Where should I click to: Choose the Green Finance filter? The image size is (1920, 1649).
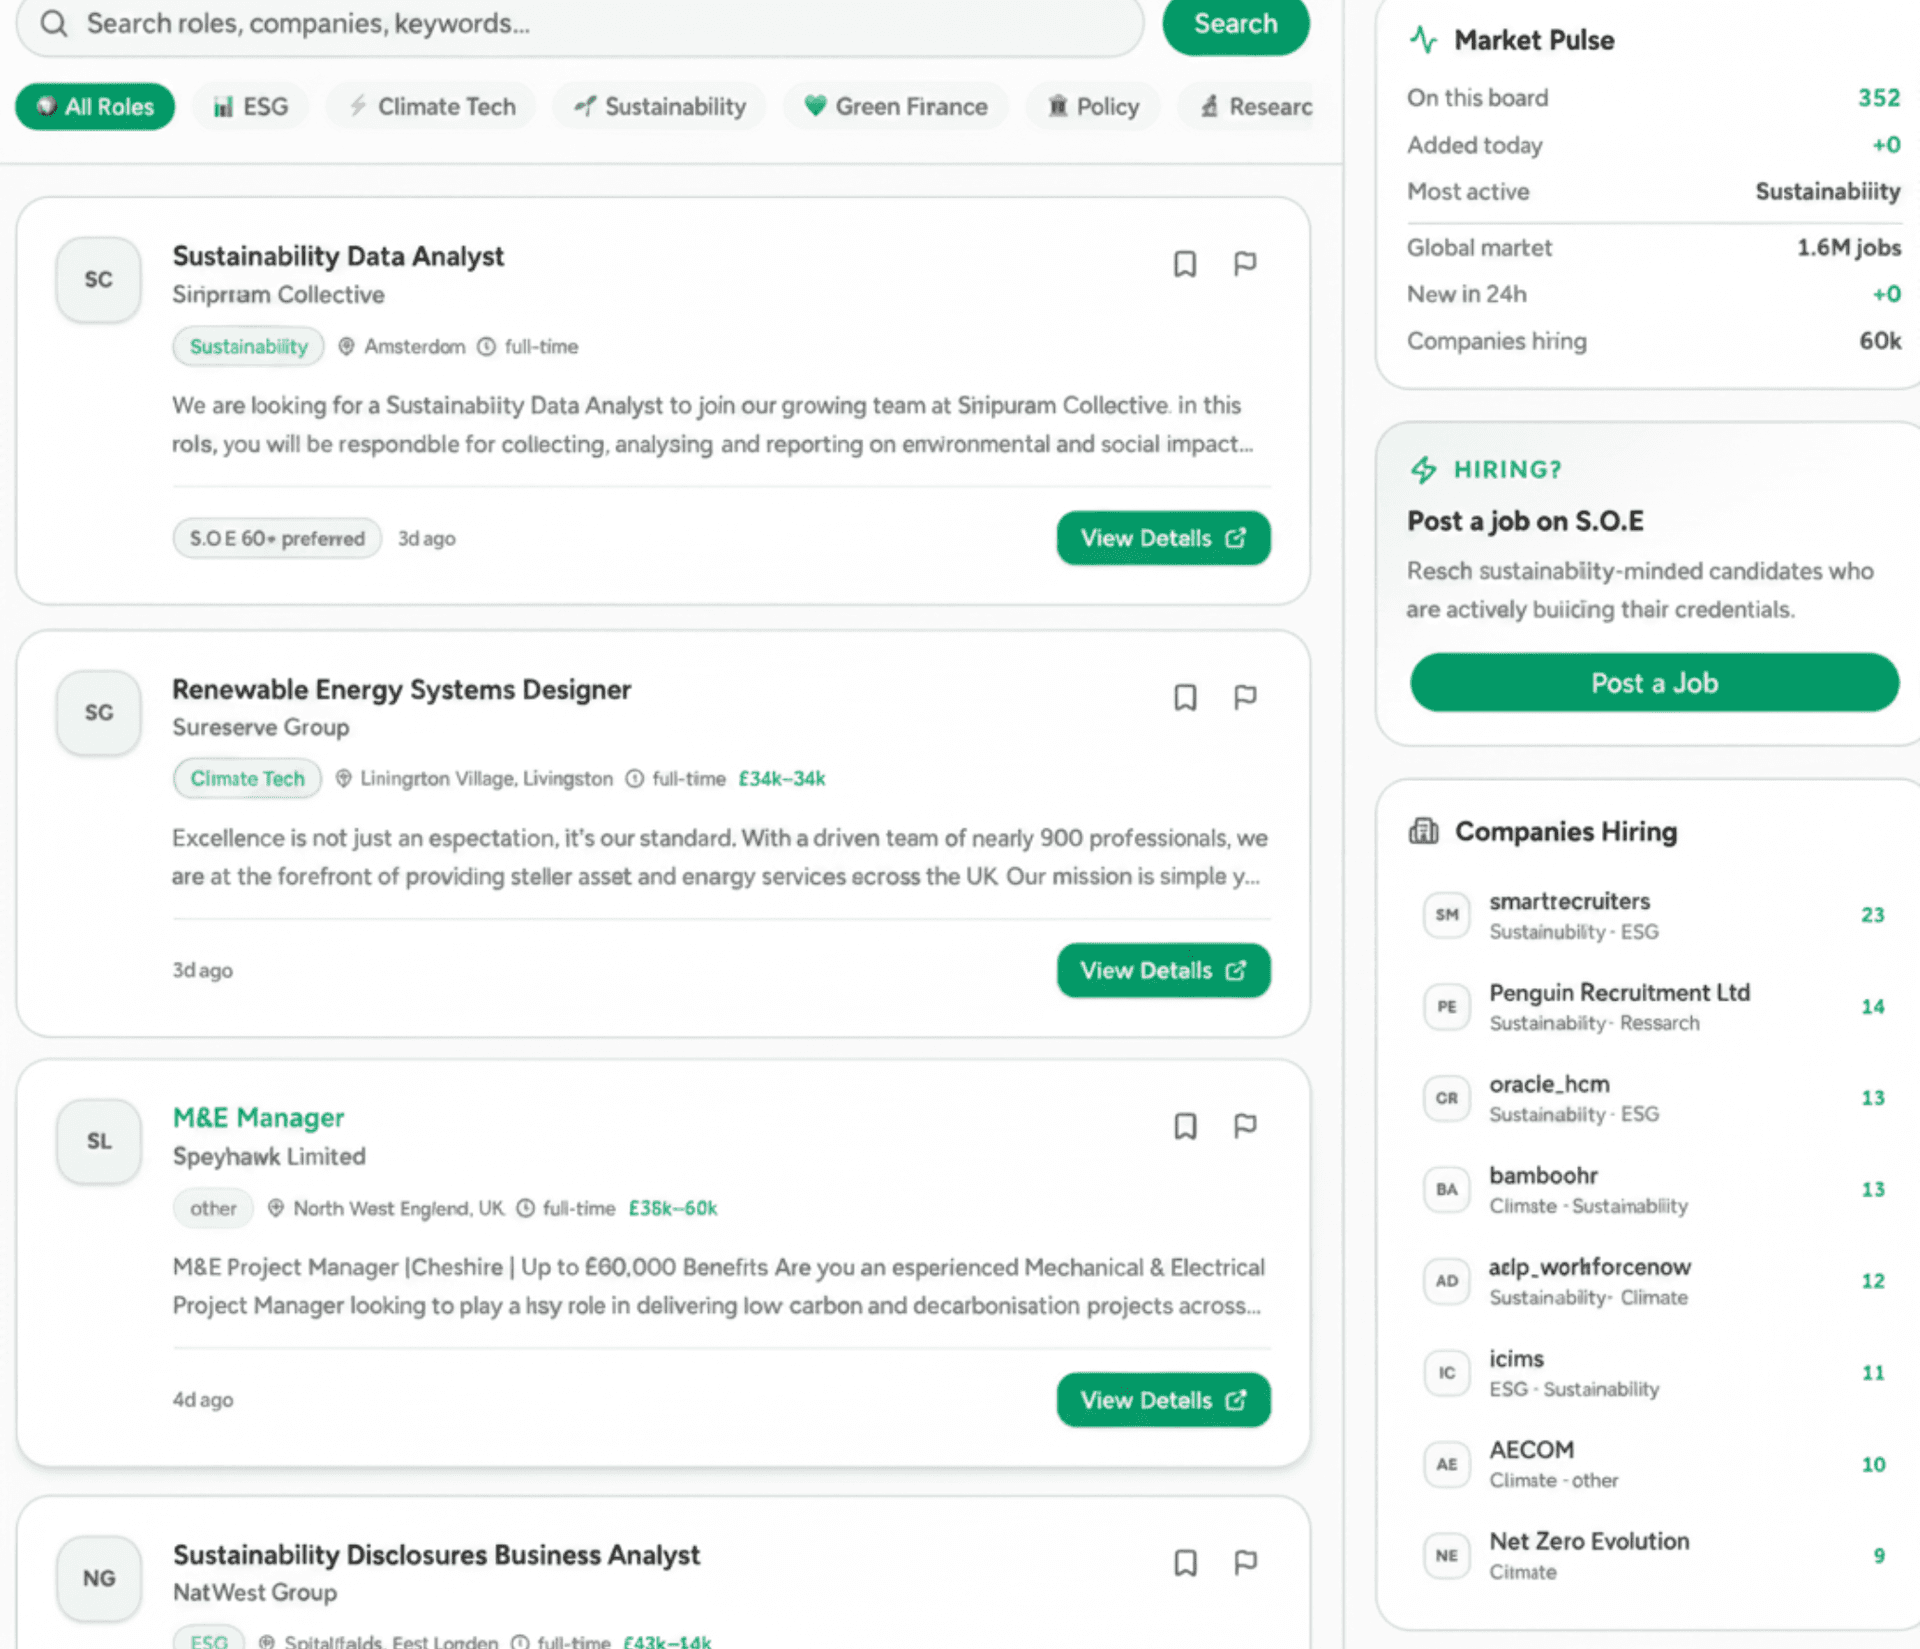(896, 106)
